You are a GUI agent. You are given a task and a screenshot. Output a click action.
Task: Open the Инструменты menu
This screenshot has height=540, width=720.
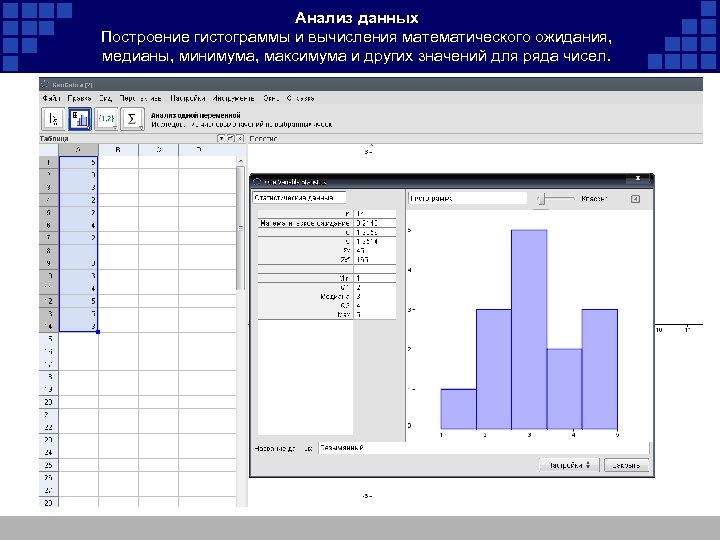pos(233,98)
